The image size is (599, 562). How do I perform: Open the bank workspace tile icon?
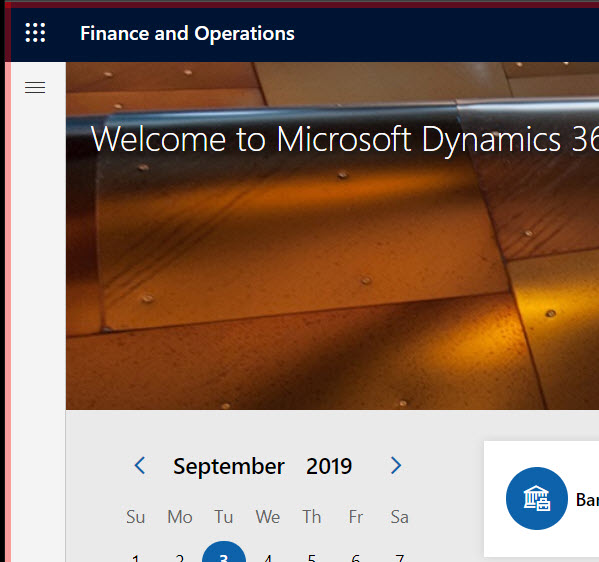(537, 498)
